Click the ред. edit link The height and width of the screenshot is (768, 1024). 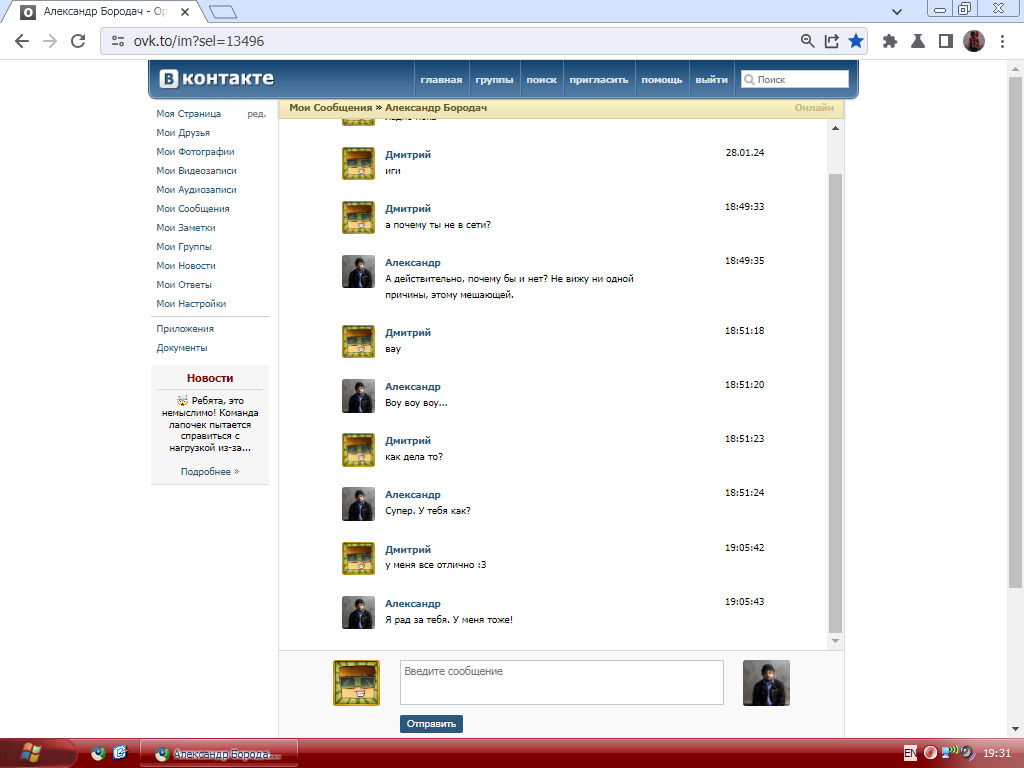click(257, 114)
